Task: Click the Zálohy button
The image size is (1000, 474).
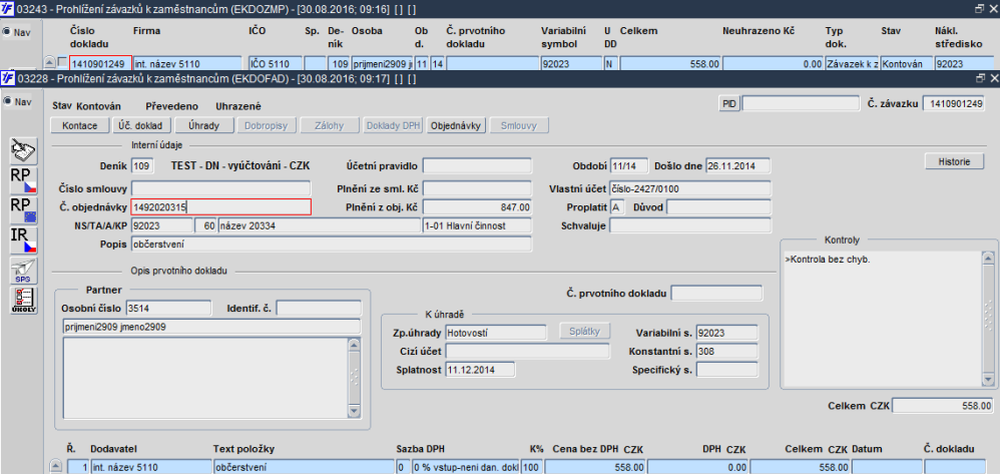Action: coord(330,126)
